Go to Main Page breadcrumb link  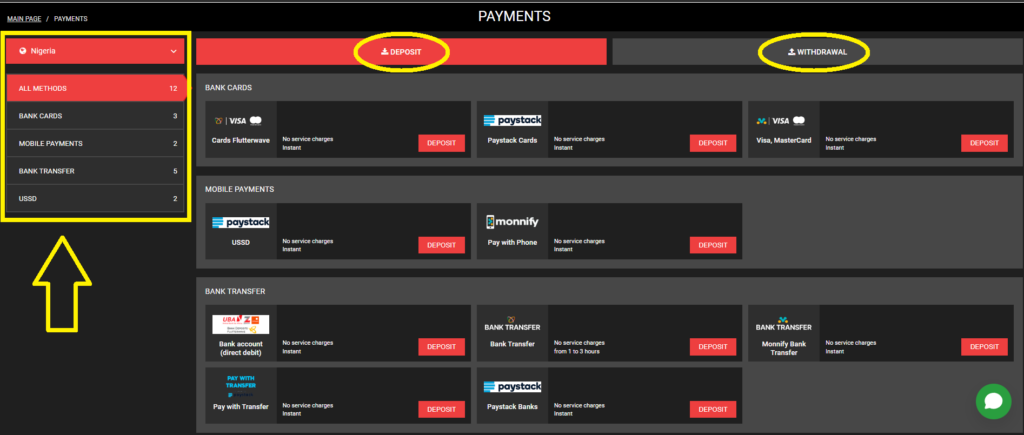(x=24, y=19)
